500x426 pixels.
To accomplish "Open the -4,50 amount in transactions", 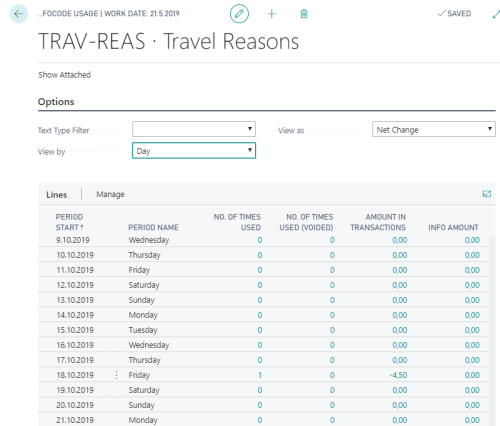I will tap(398, 375).
